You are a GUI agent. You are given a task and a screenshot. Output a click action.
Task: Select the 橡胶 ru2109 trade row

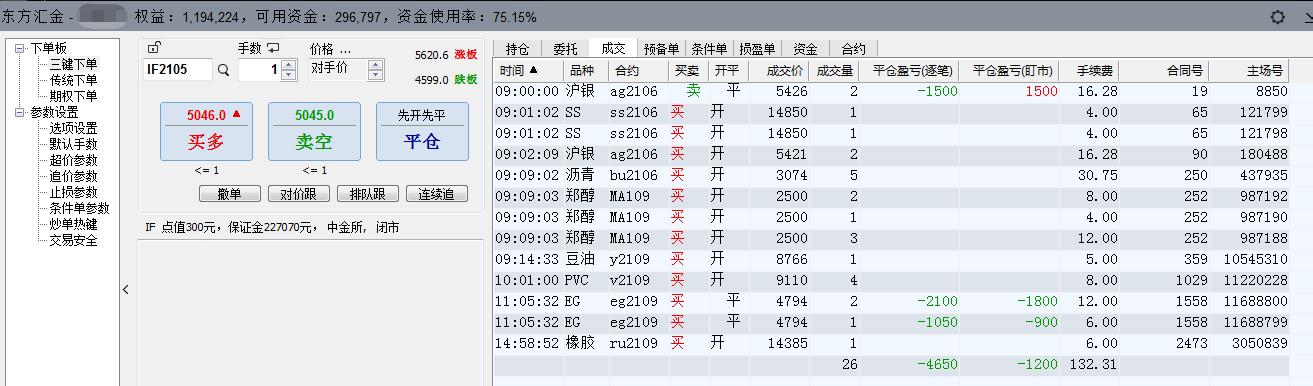pyautogui.click(x=892, y=343)
